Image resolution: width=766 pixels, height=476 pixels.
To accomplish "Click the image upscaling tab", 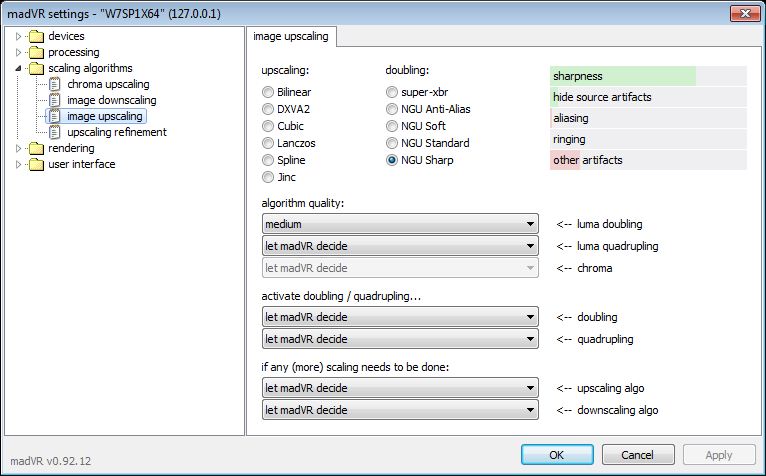I will click(x=294, y=37).
